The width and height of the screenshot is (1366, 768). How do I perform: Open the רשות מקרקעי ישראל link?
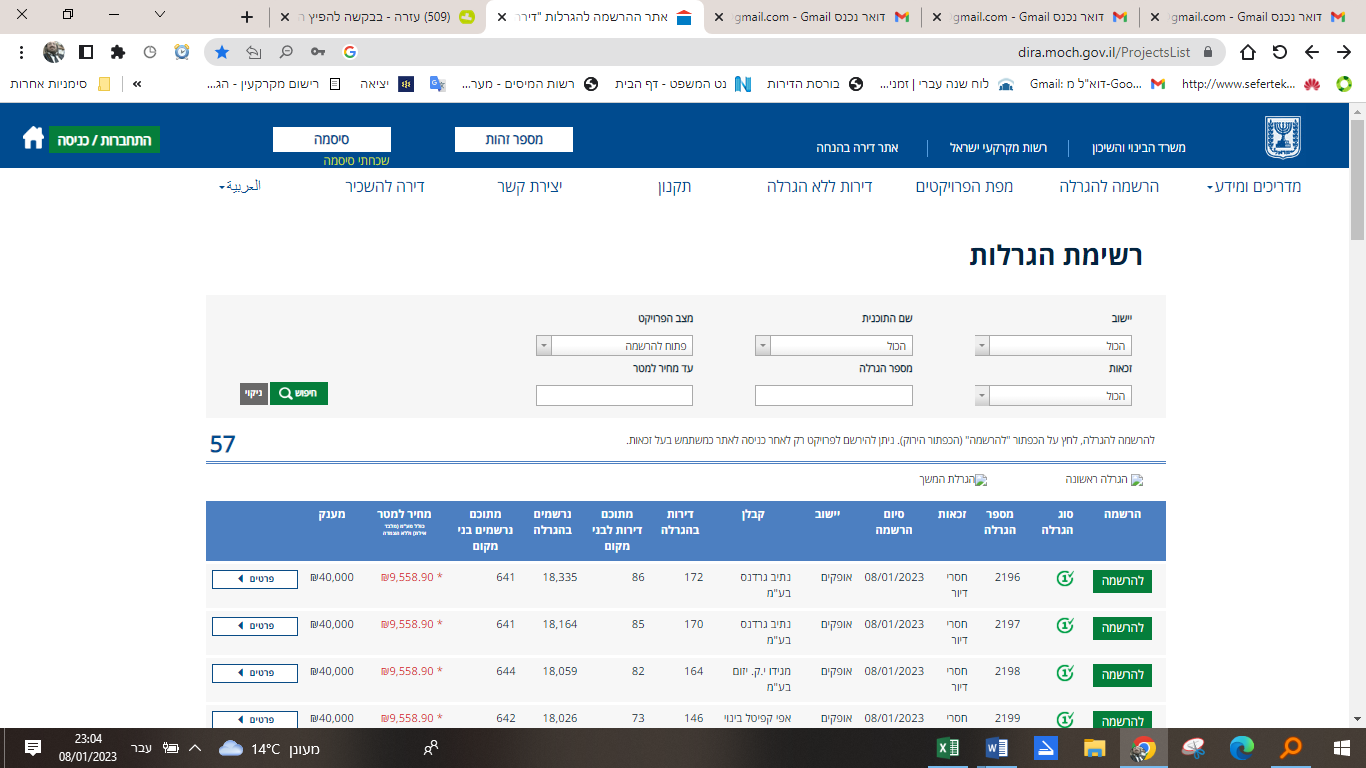[x=998, y=148]
